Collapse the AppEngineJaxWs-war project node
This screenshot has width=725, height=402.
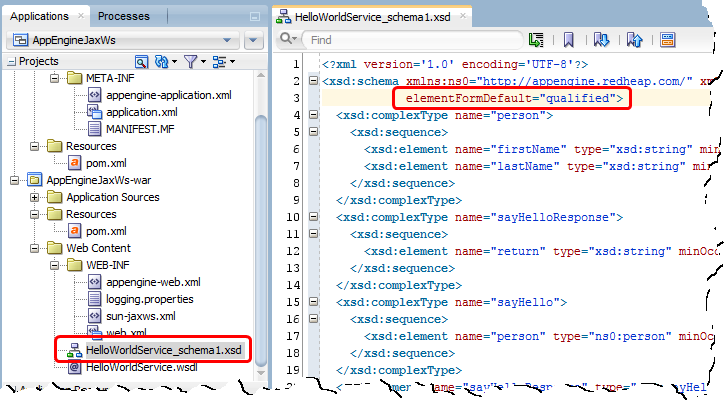(14, 180)
